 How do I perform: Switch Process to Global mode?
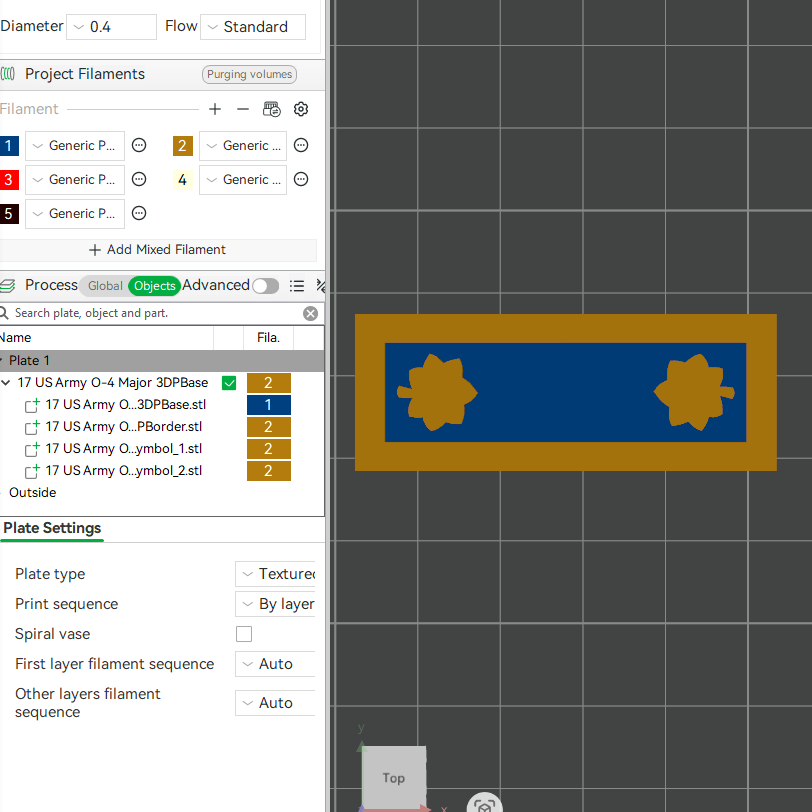105,286
